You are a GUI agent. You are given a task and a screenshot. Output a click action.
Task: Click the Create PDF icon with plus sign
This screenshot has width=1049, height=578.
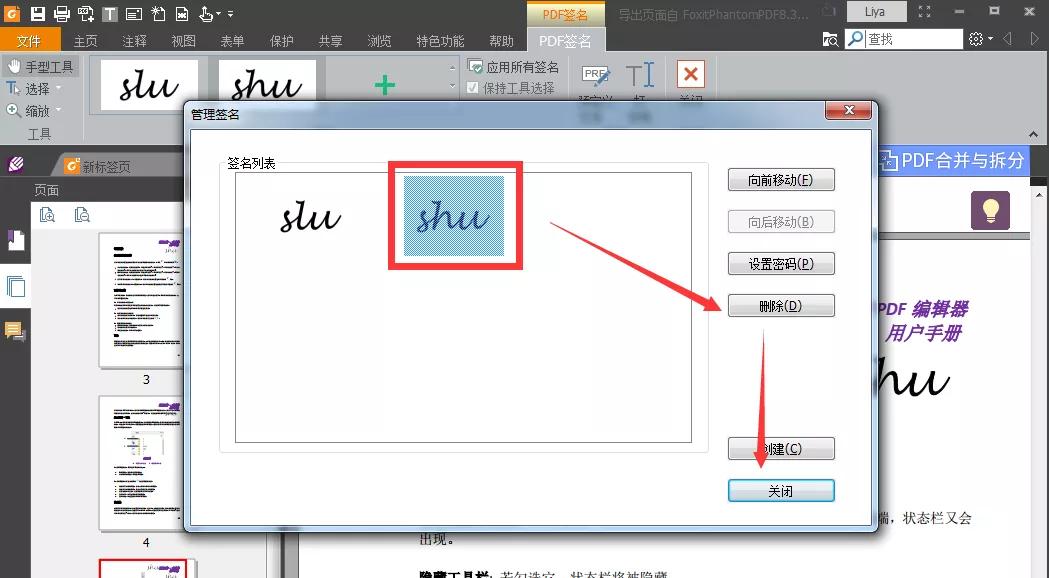tap(86, 13)
